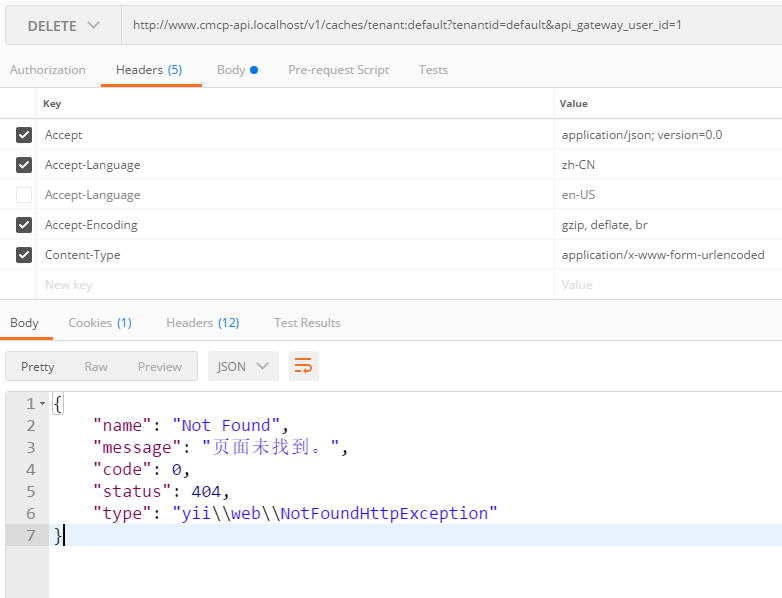Uncheck the Accept-Encoding header checkbox
Screen dimensions: 782x598
click(x=24, y=225)
